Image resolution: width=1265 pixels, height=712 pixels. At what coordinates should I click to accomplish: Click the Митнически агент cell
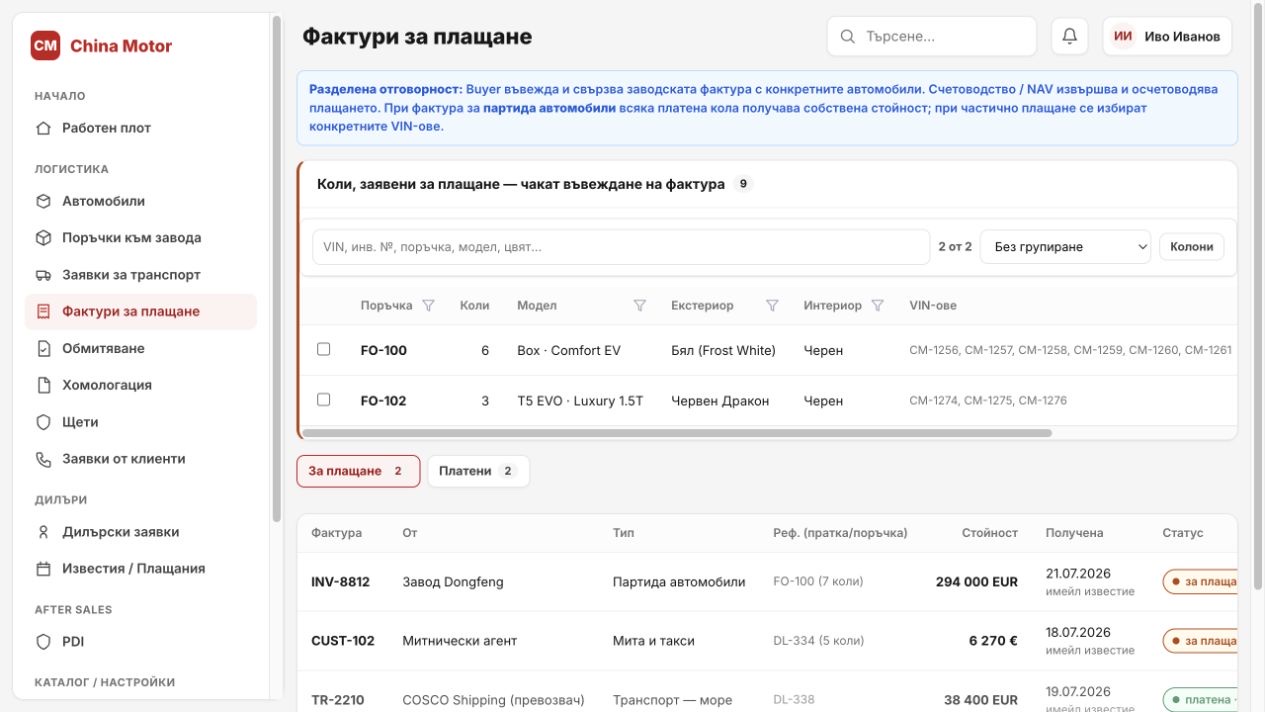click(x=460, y=641)
